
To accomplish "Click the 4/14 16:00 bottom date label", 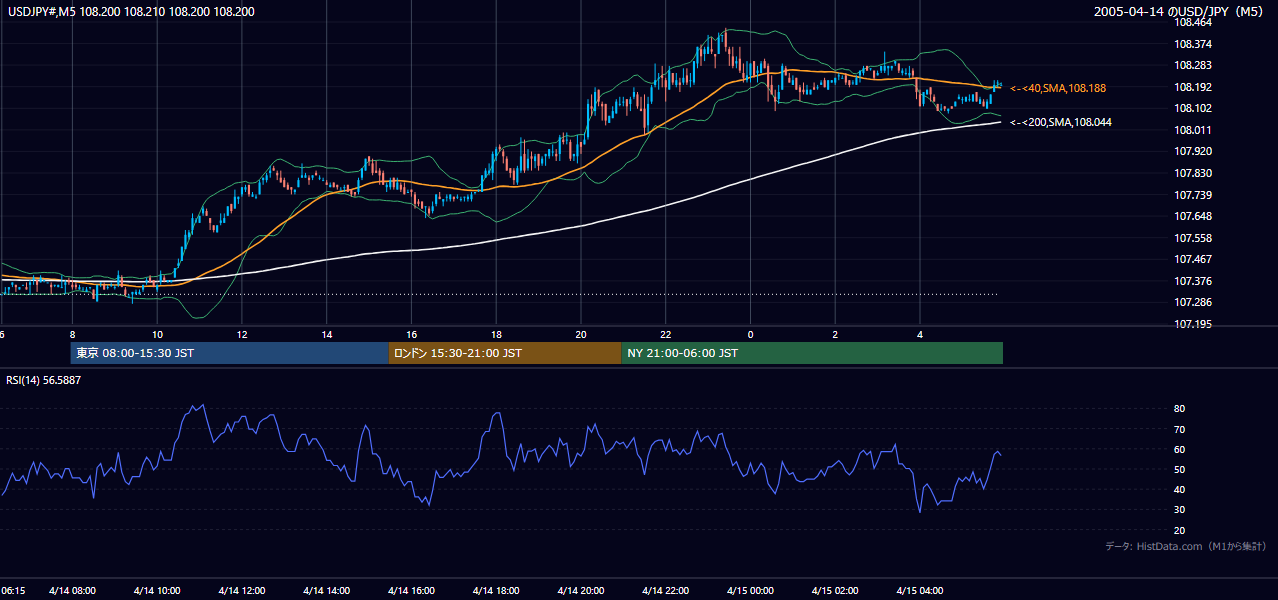I will coord(411,591).
